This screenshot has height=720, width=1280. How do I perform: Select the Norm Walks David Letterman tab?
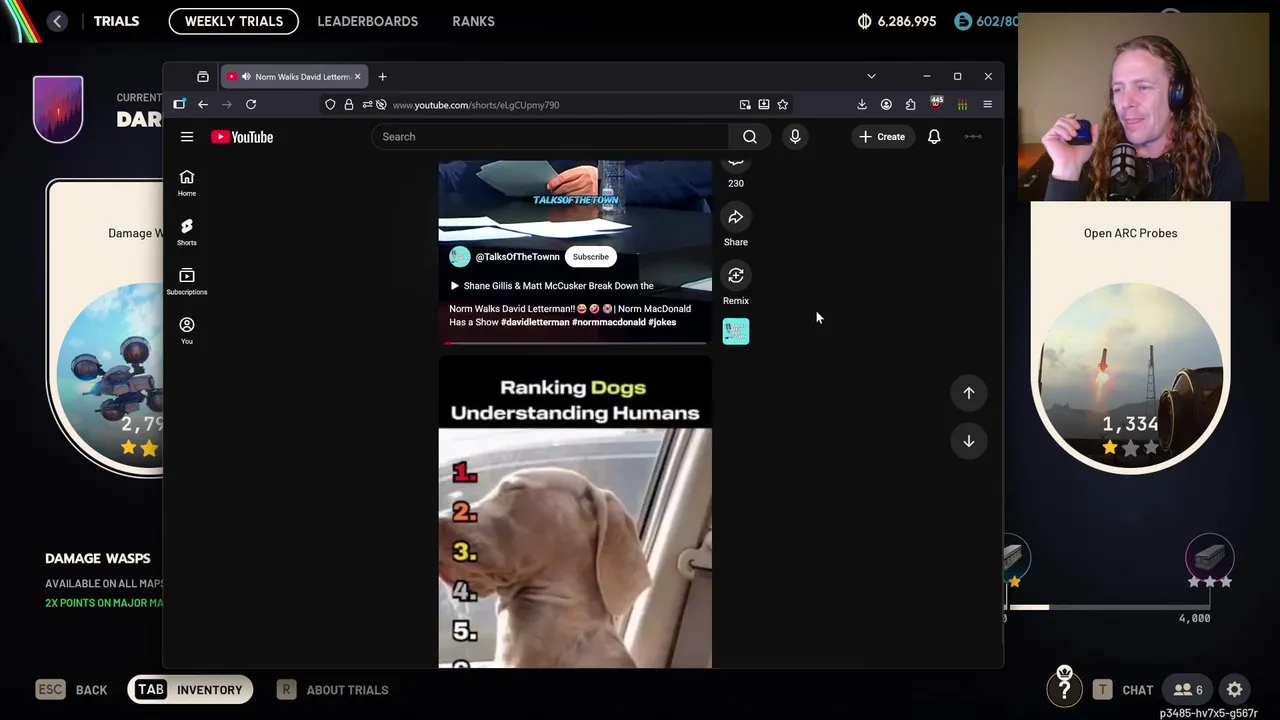click(294, 77)
